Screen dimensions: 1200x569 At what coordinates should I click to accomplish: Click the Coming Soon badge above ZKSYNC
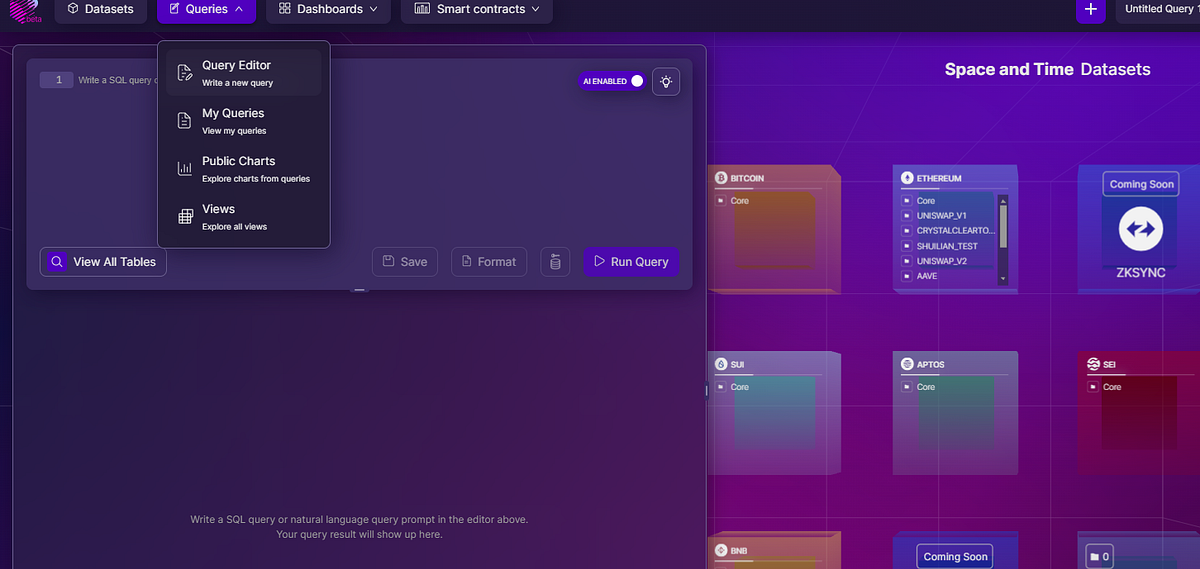pyautogui.click(x=1141, y=184)
